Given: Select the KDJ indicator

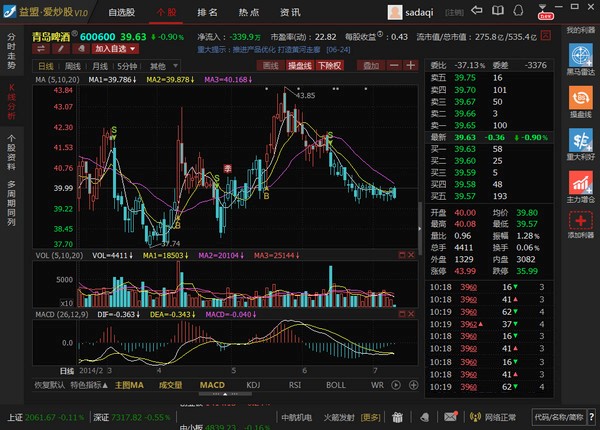Looking at the screenshot, I should pyautogui.click(x=253, y=385).
